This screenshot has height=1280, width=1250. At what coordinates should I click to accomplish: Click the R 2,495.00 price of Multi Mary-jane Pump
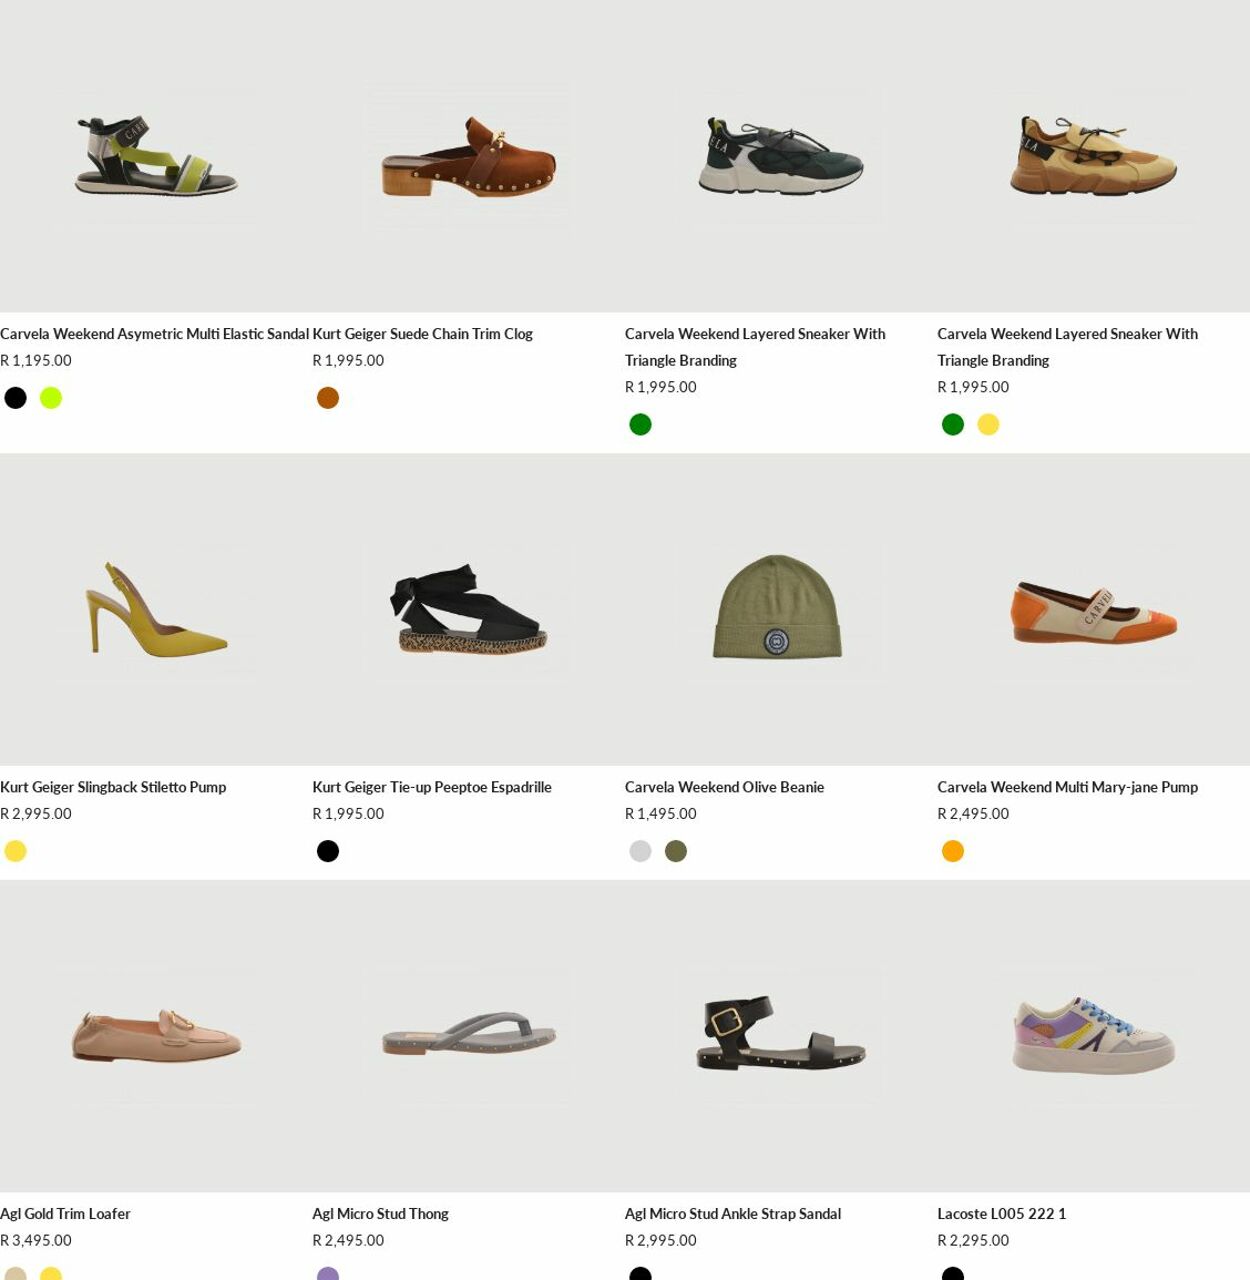point(973,814)
